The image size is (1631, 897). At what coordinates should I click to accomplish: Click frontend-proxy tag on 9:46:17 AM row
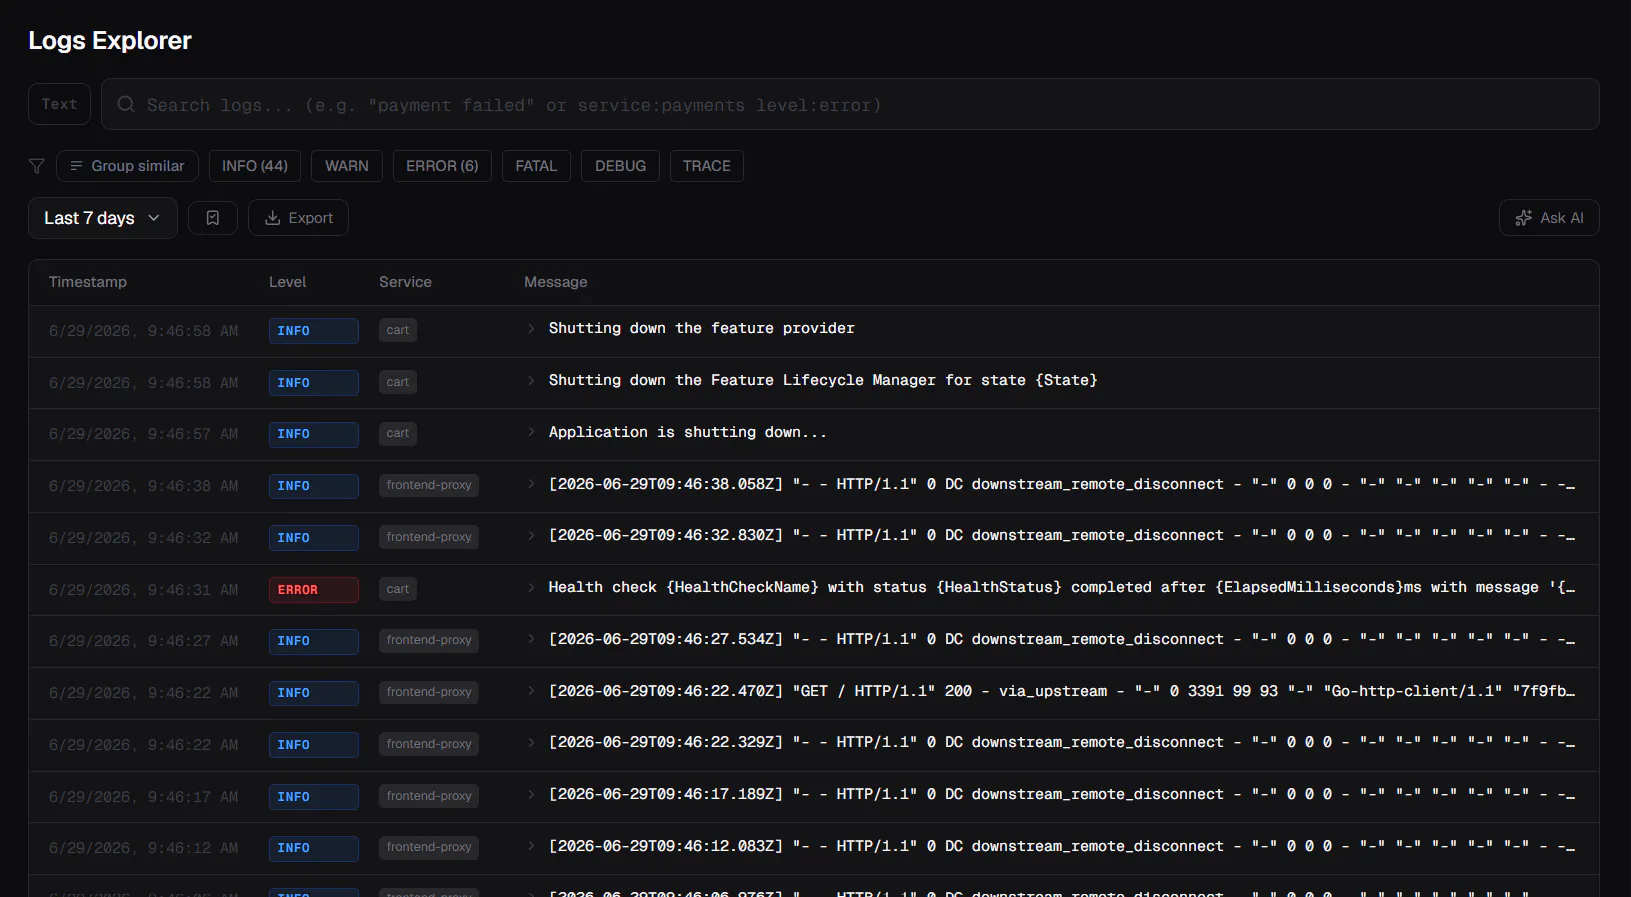(429, 796)
